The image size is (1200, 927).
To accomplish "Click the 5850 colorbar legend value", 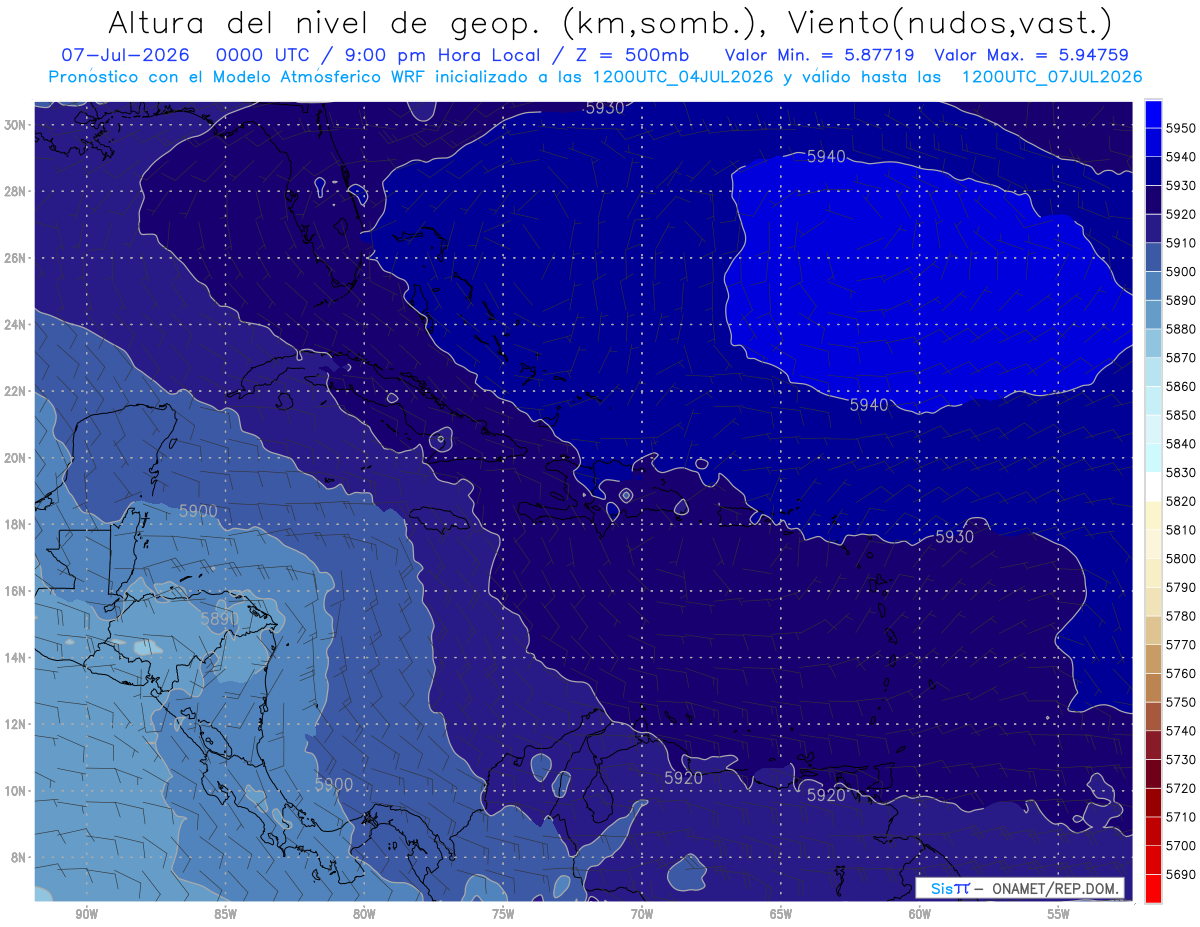I will click(x=1180, y=415).
